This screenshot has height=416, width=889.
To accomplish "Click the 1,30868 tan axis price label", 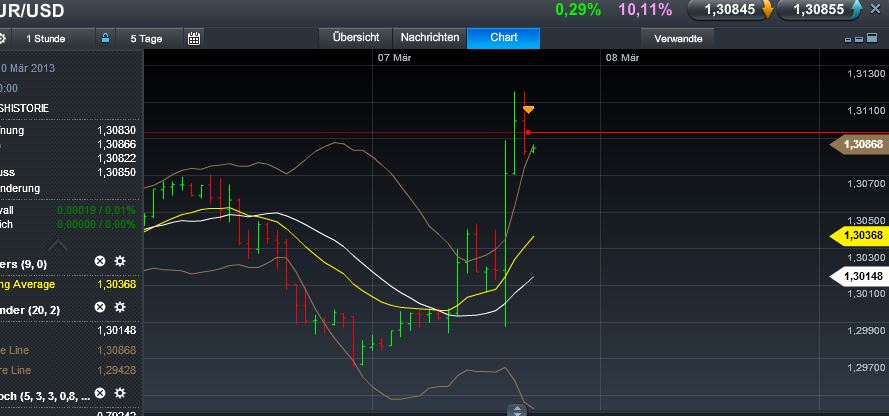I will point(860,145).
